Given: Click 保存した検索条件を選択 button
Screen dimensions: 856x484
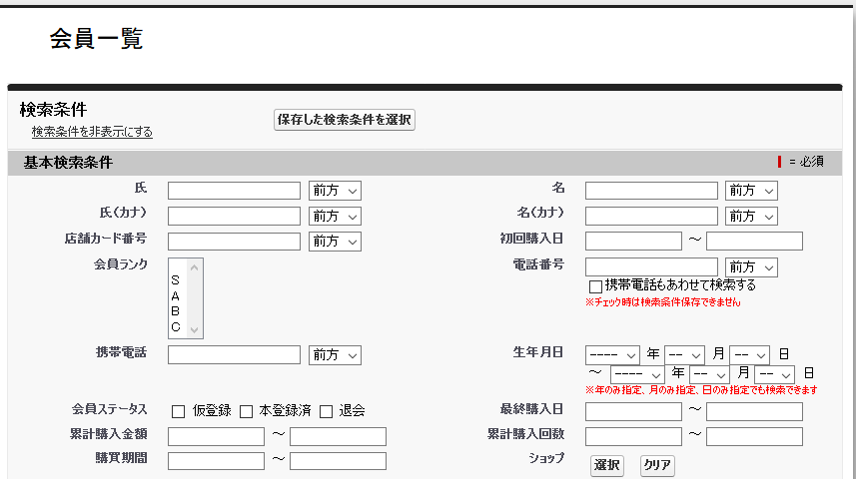Looking at the screenshot, I should click(344, 120).
